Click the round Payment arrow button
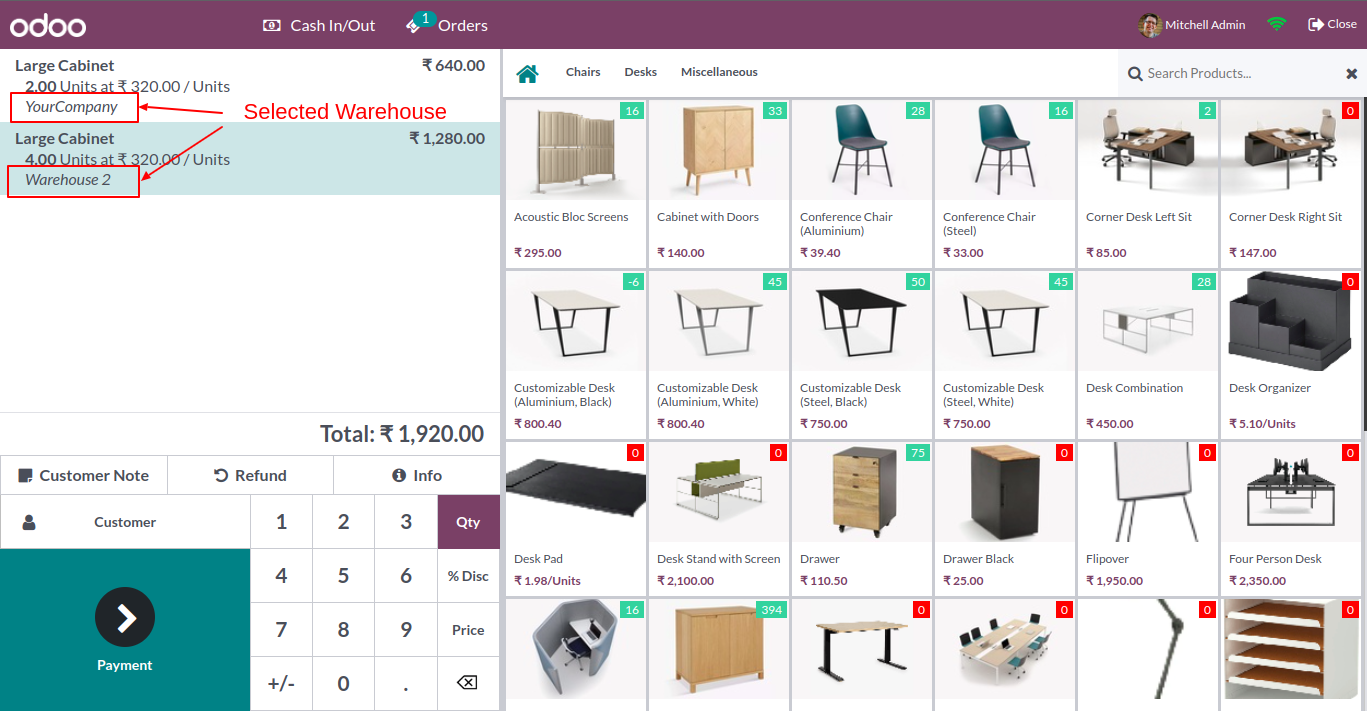The image size is (1367, 711). point(125,618)
